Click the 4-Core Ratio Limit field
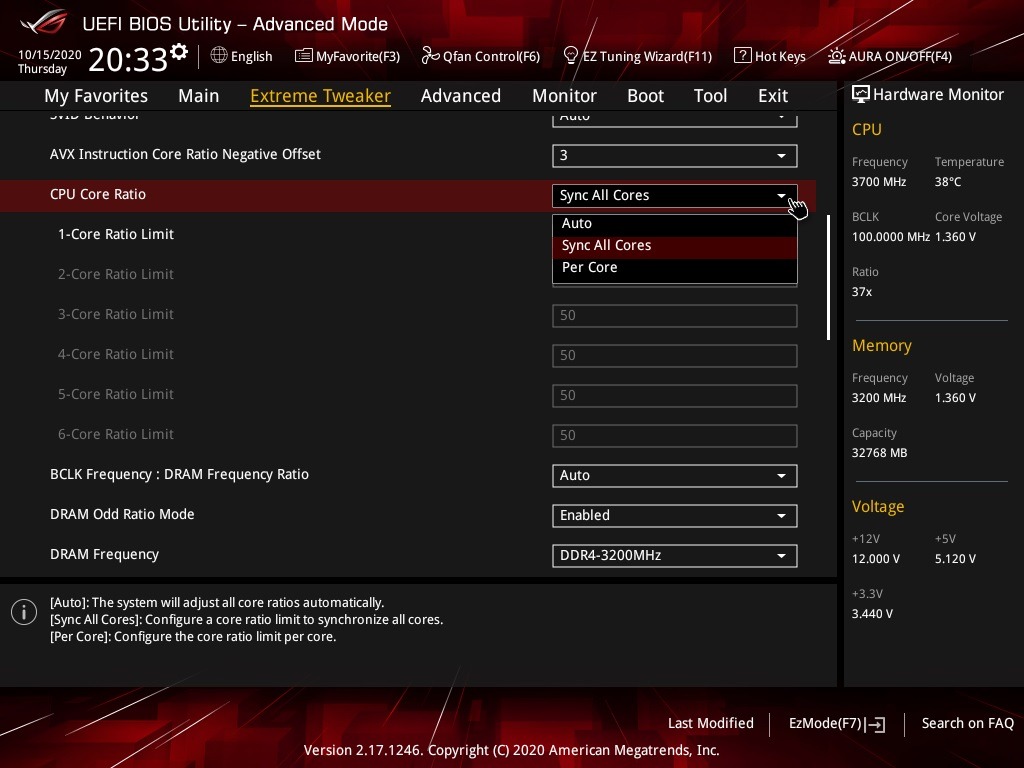The image size is (1024, 768). (675, 355)
